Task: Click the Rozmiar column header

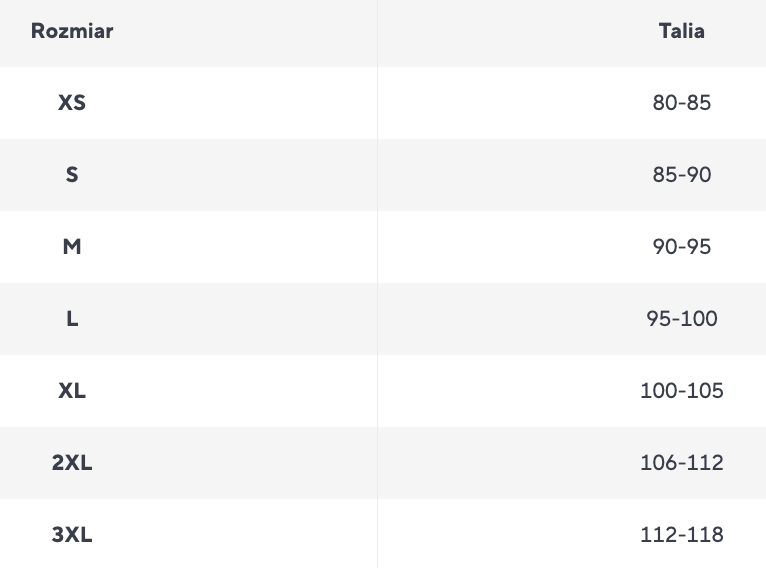Action: 72,31
